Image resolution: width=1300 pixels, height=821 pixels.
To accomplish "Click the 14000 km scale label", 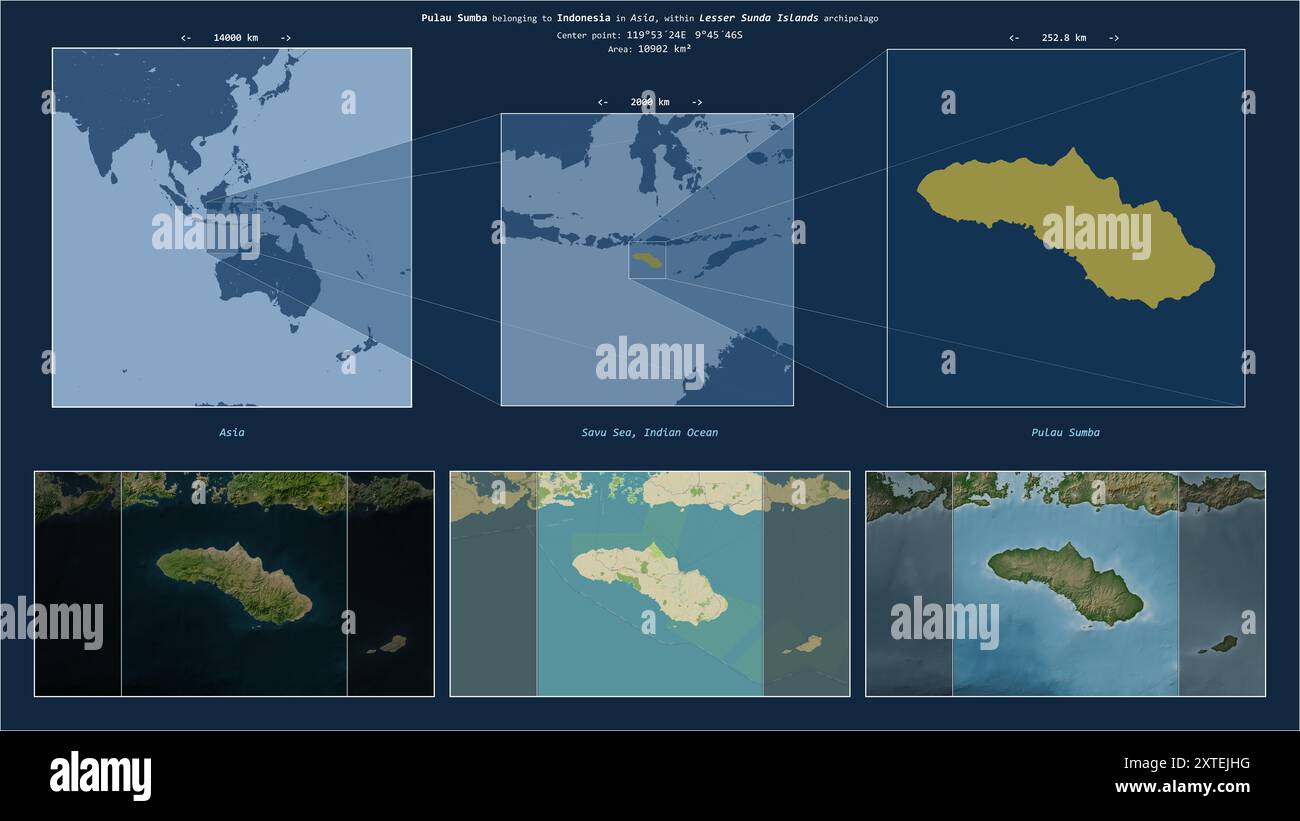I will (x=236, y=38).
